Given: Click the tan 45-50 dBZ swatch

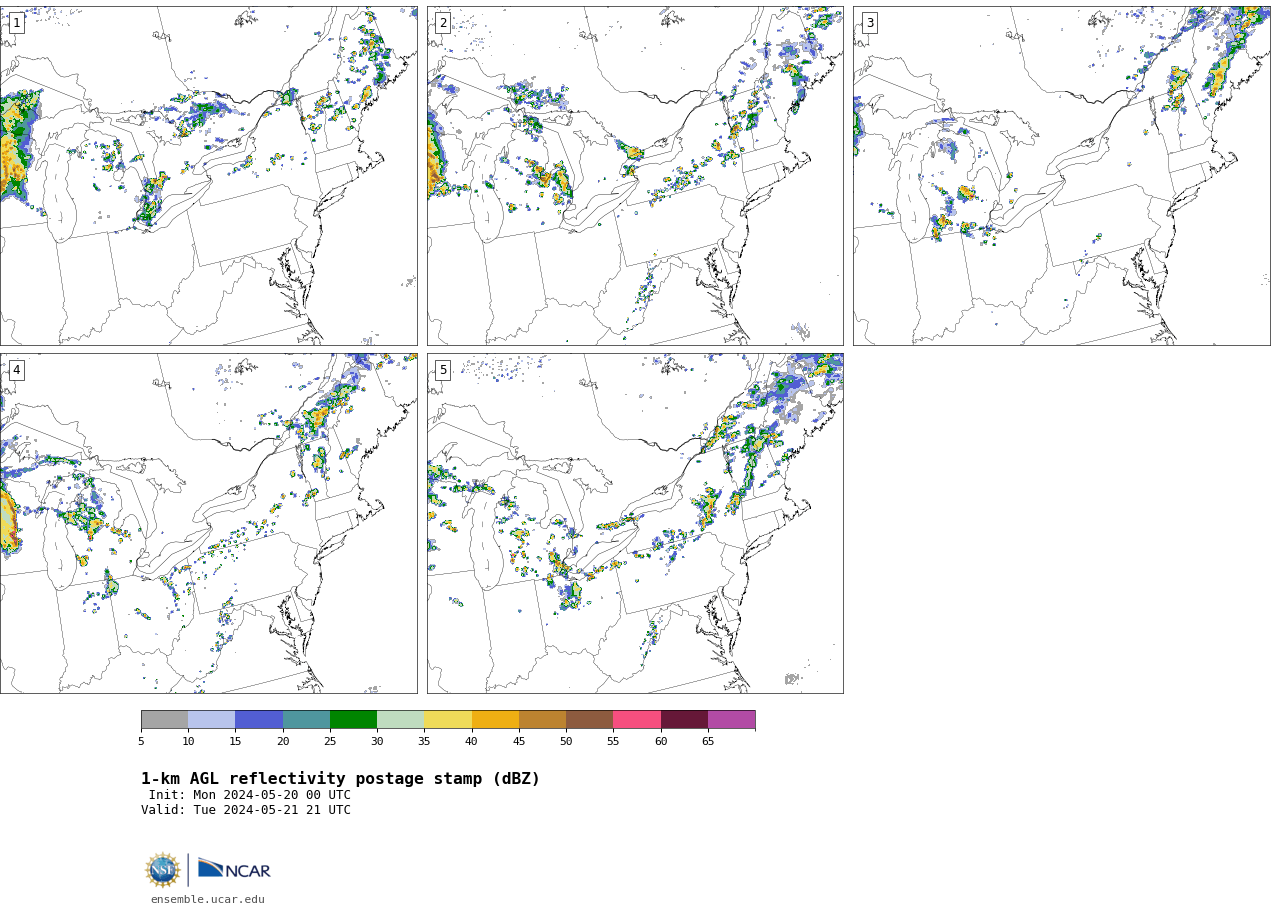Looking at the screenshot, I should click(x=542, y=720).
